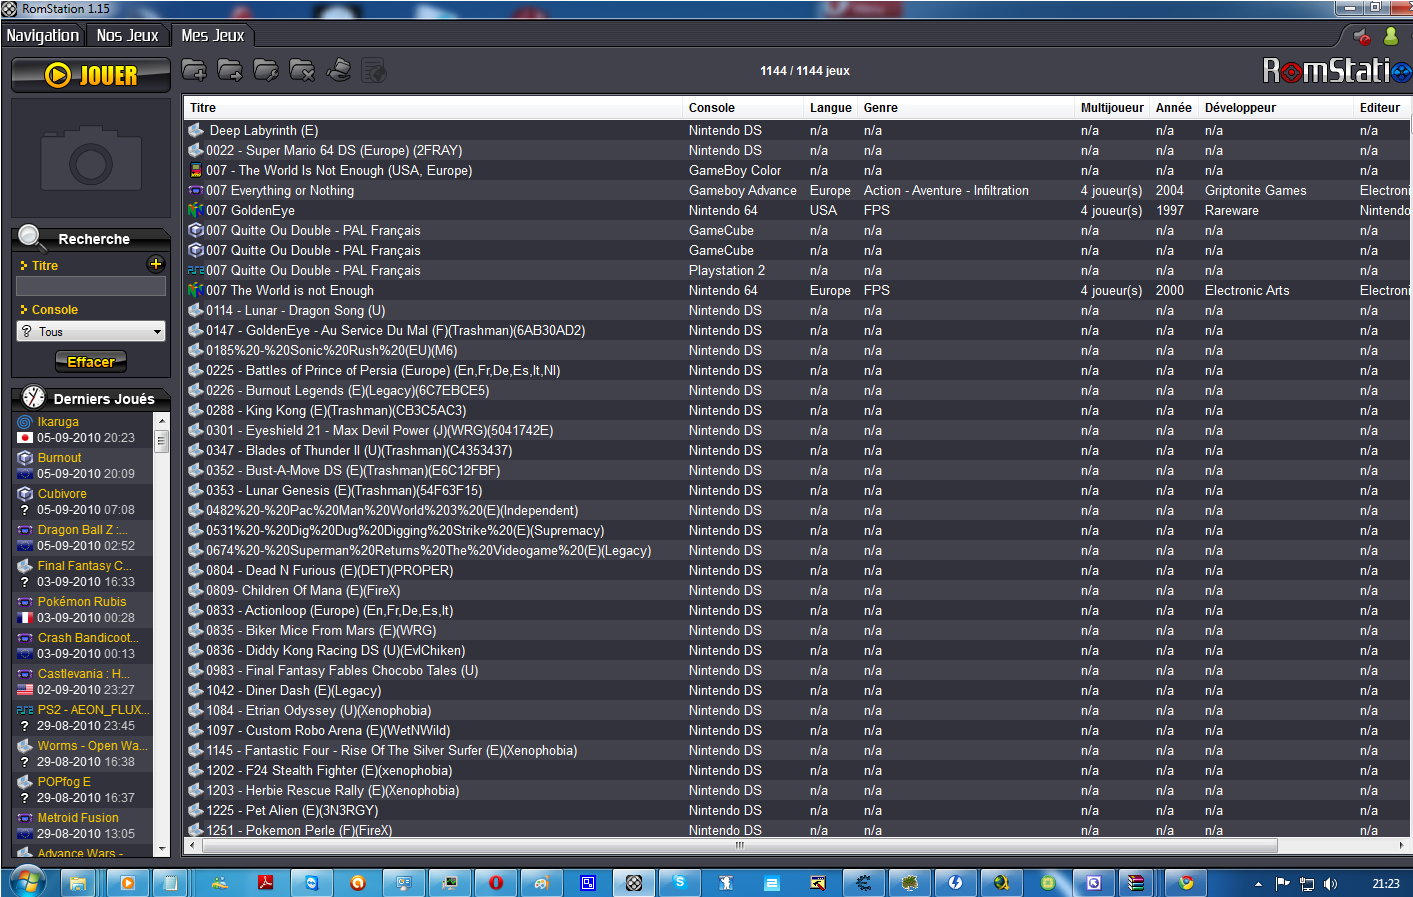Image resolution: width=1413 pixels, height=897 pixels.
Task: Select 0809- Children Of Mana row
Action: 796,590
